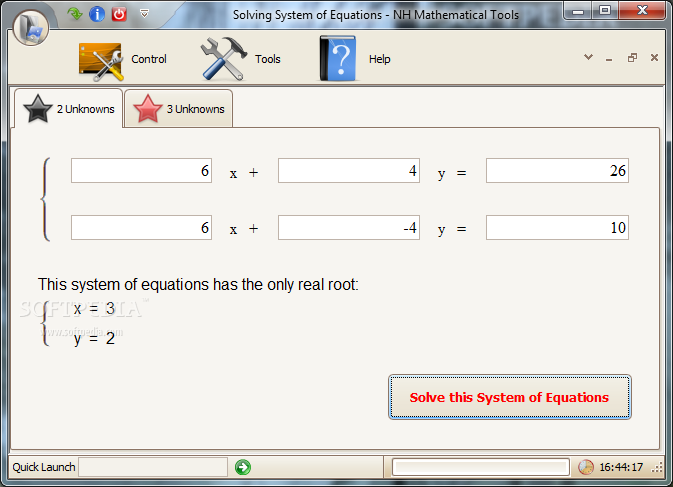Click the Help book icon
This screenshot has width=673, height=487.
pos(338,58)
